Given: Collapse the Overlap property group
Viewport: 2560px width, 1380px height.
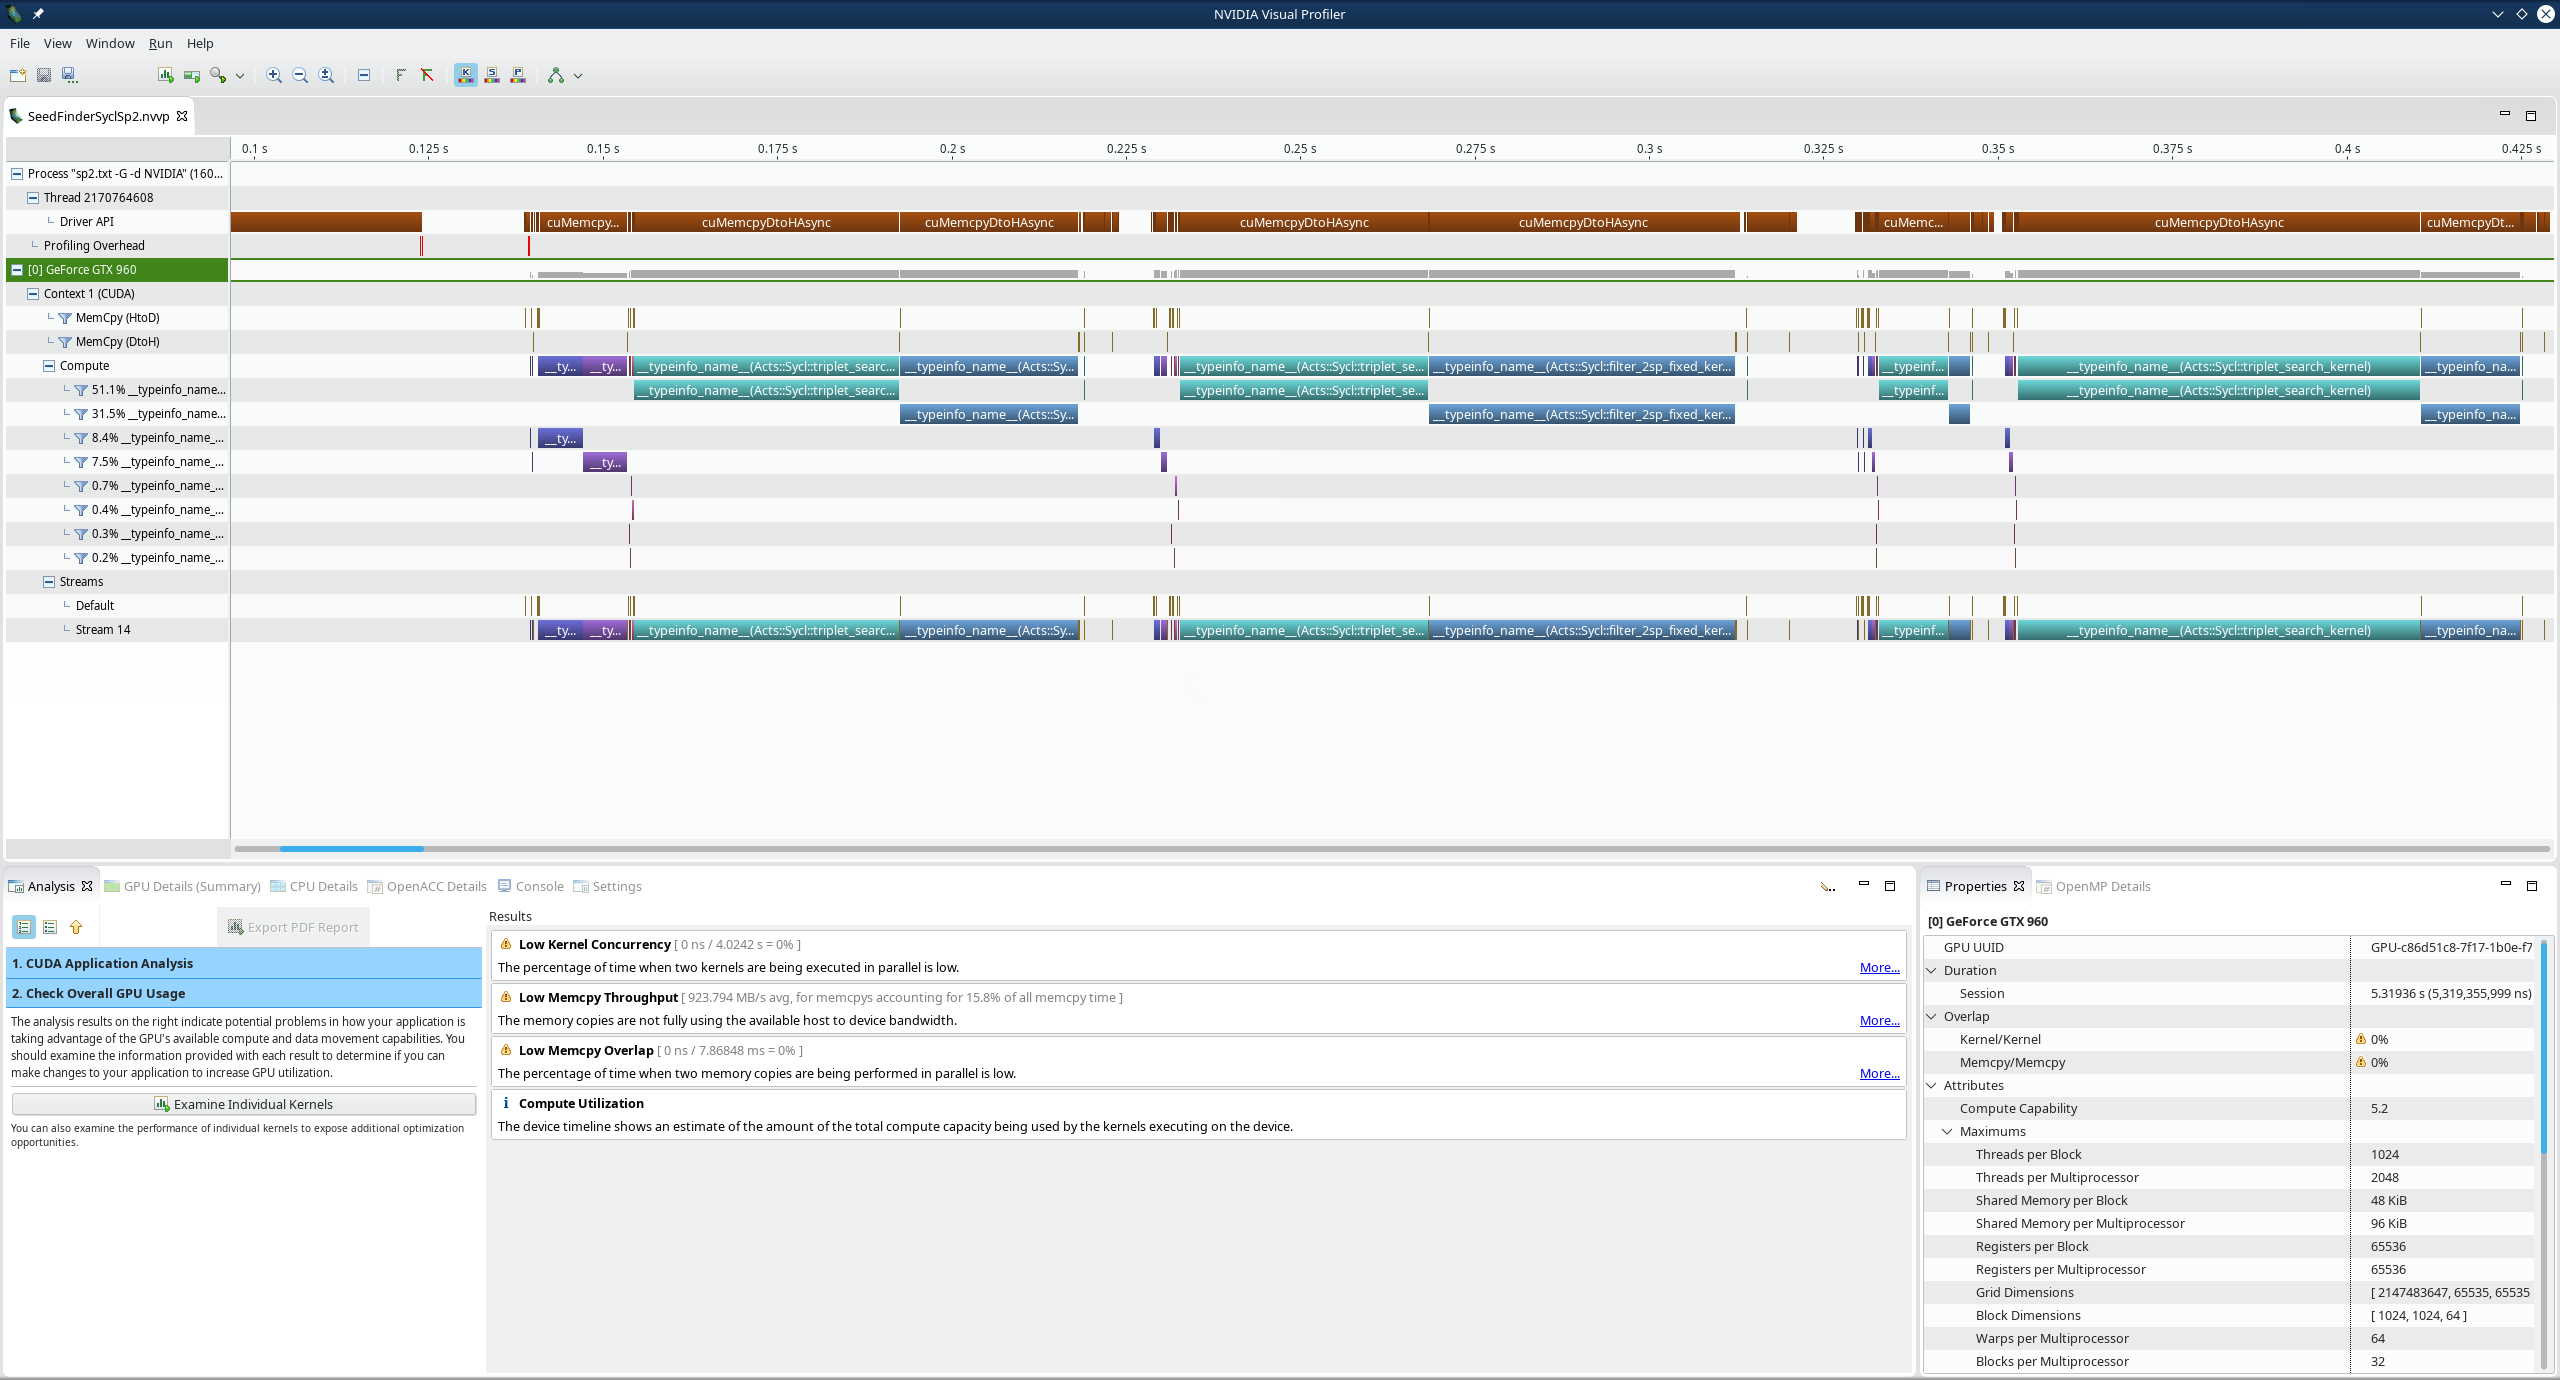Looking at the screenshot, I should 1932,1016.
